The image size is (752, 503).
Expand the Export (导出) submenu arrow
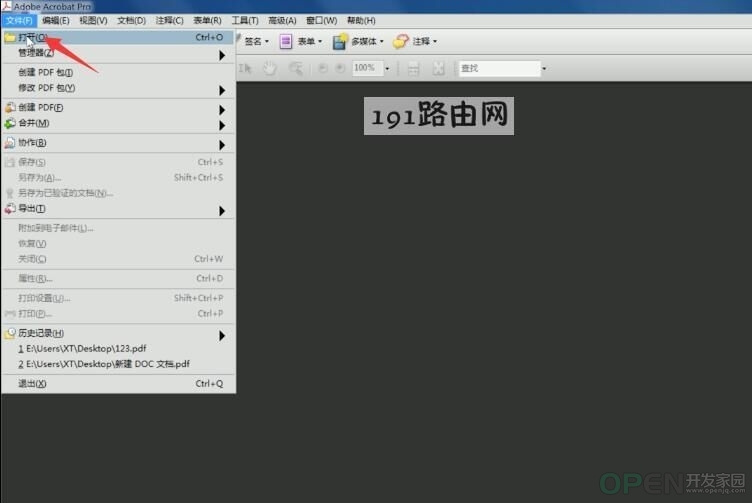coord(222,211)
